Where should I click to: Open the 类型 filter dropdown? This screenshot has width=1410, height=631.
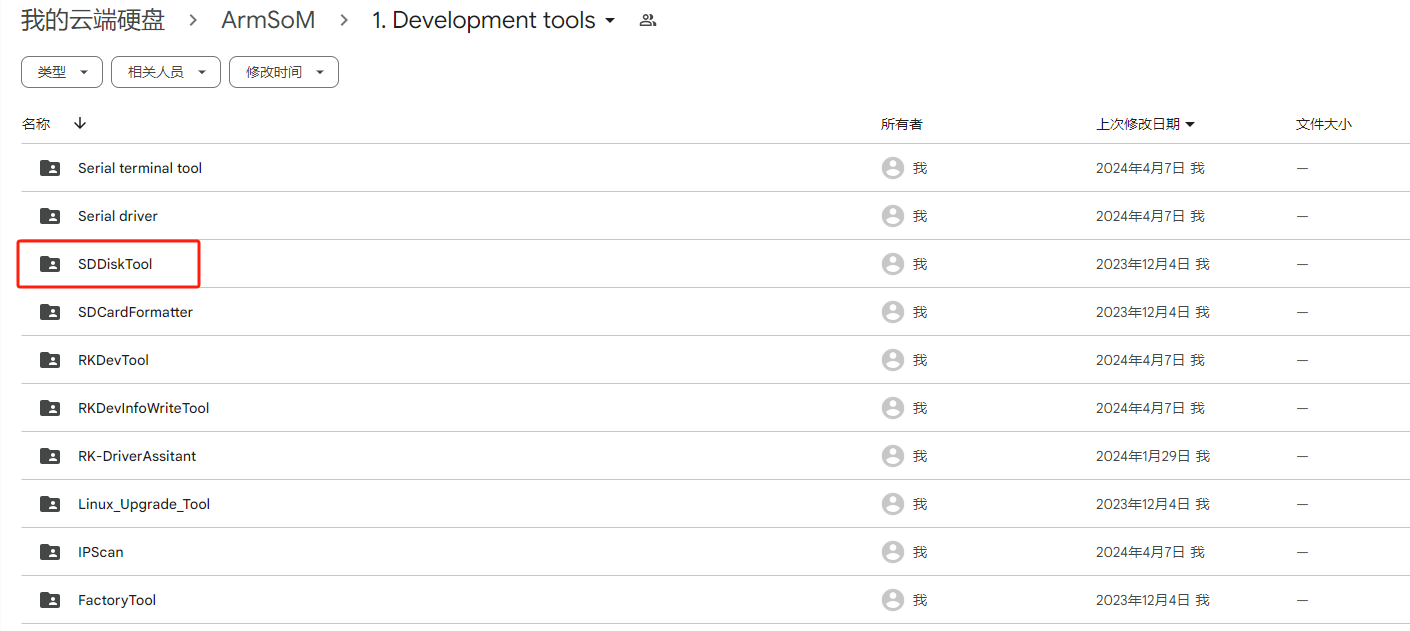click(x=61, y=71)
